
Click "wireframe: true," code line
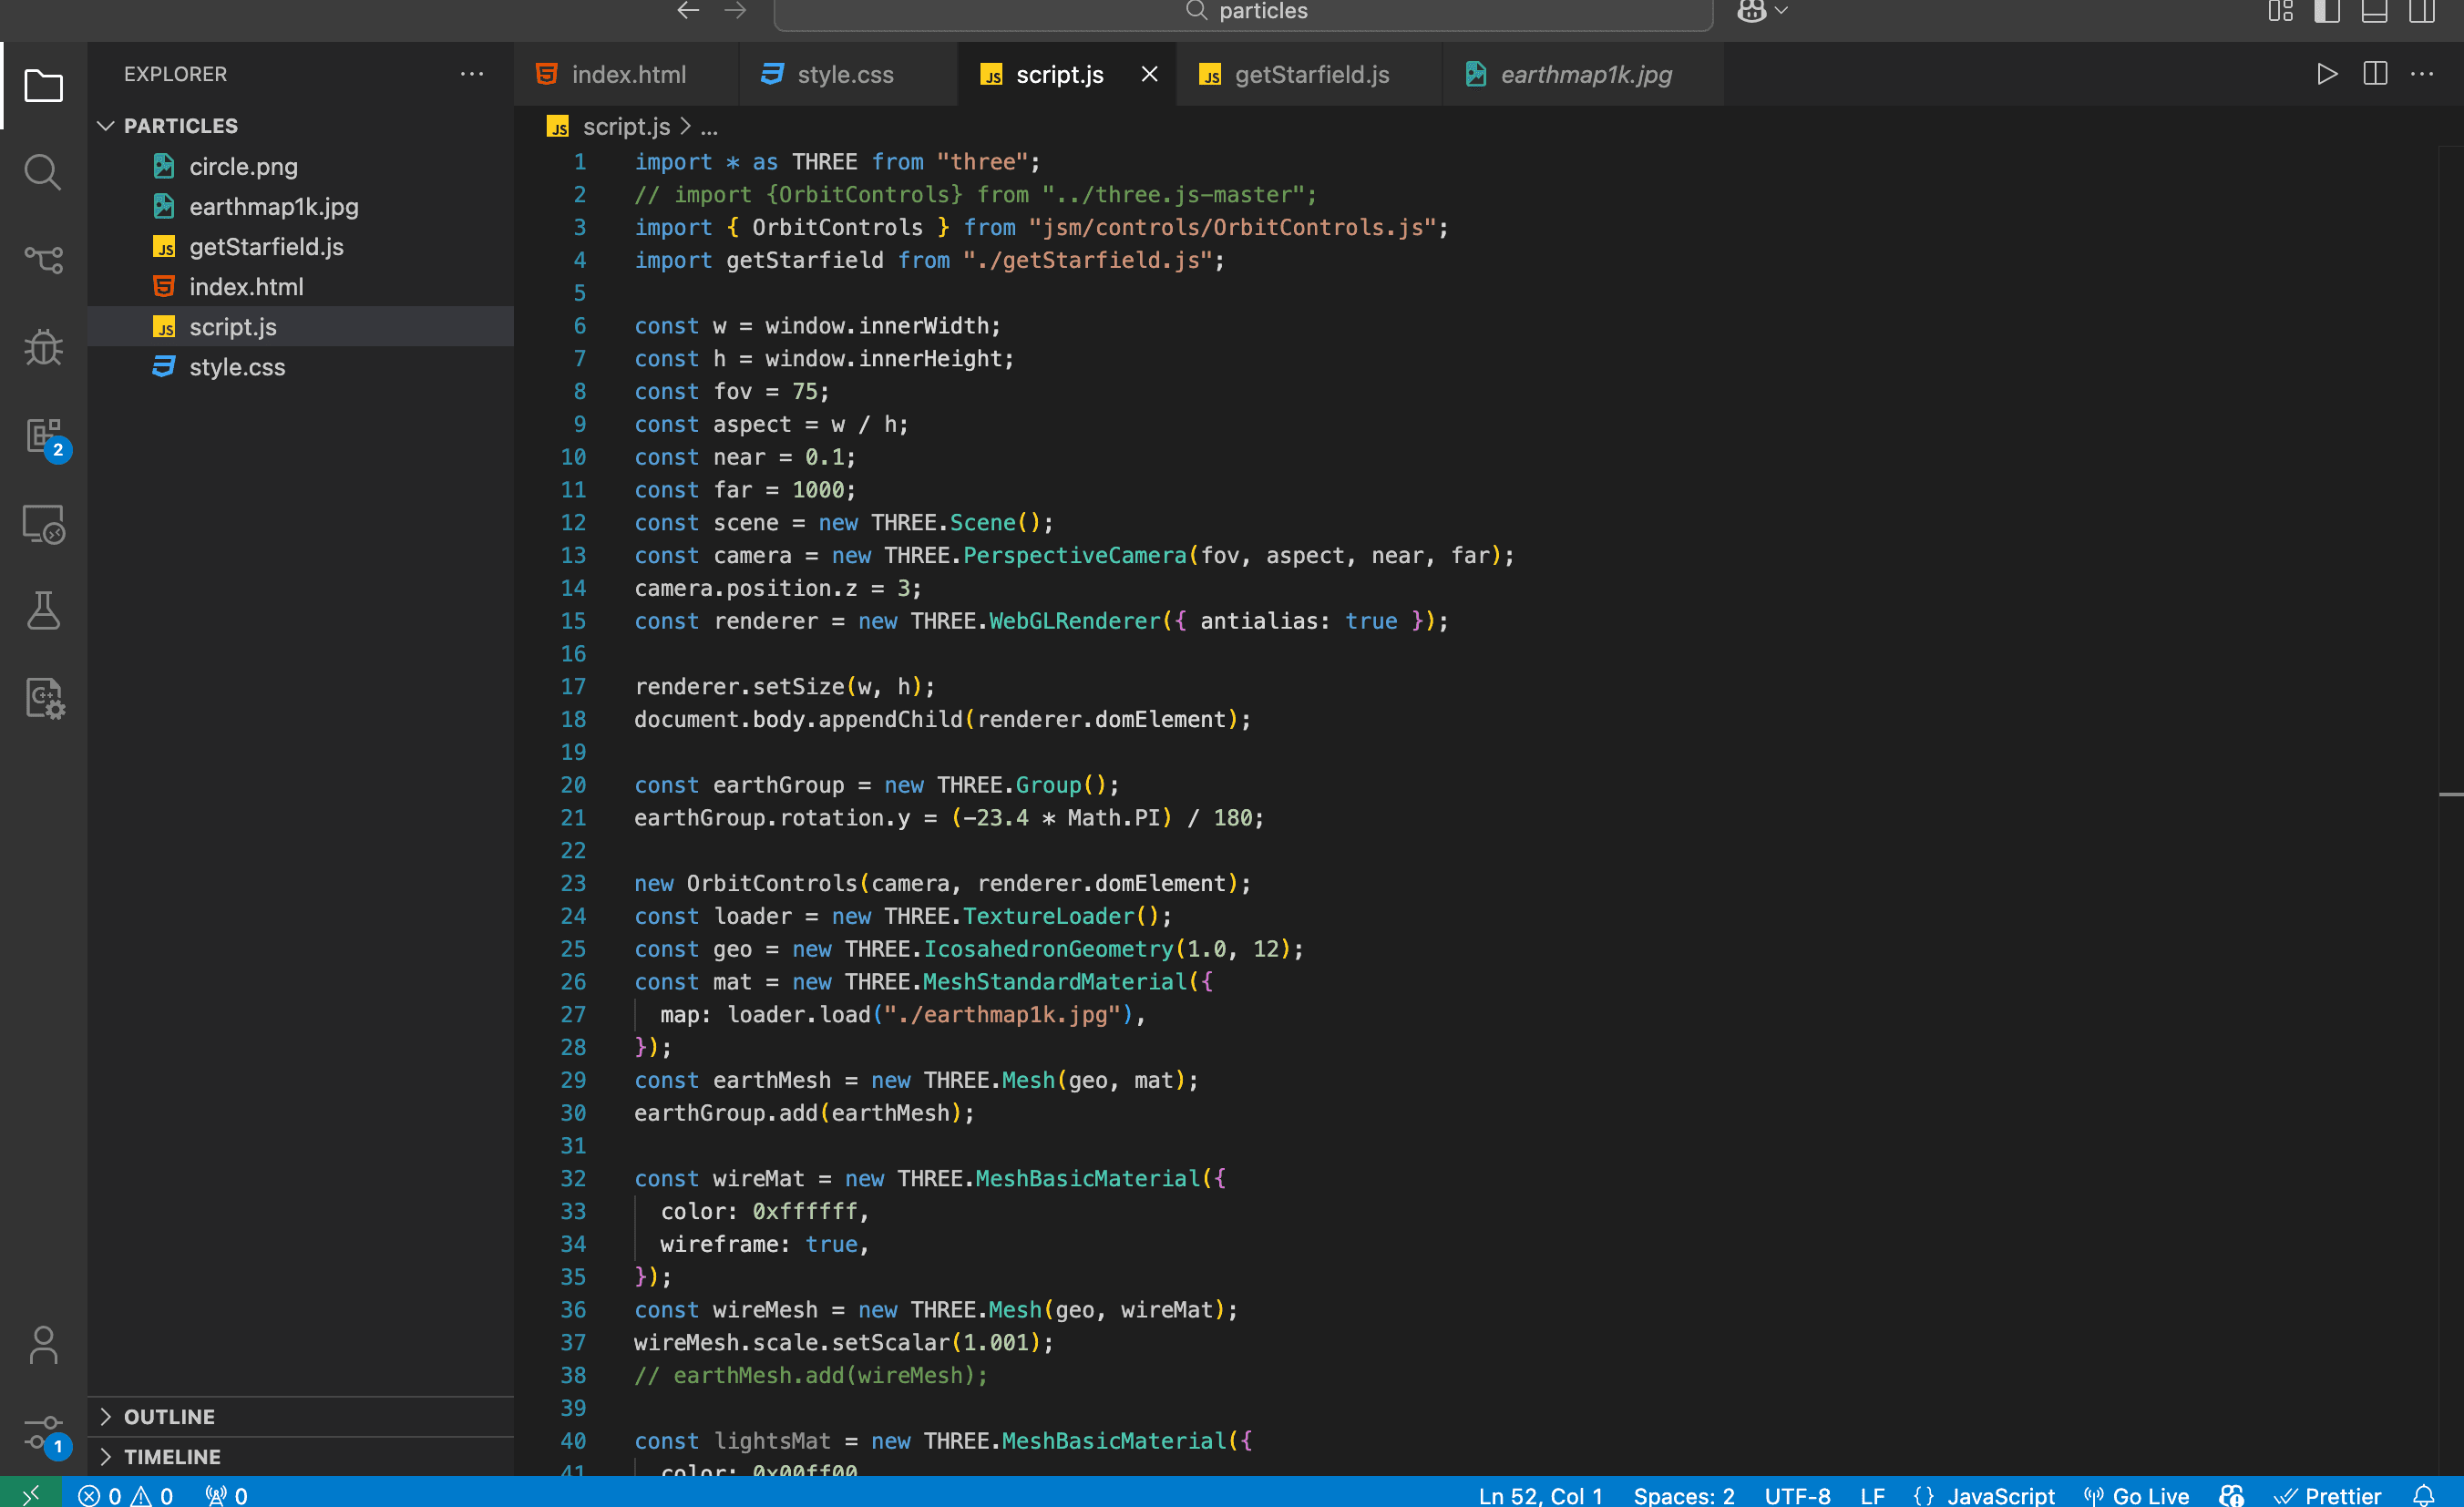764,1244
